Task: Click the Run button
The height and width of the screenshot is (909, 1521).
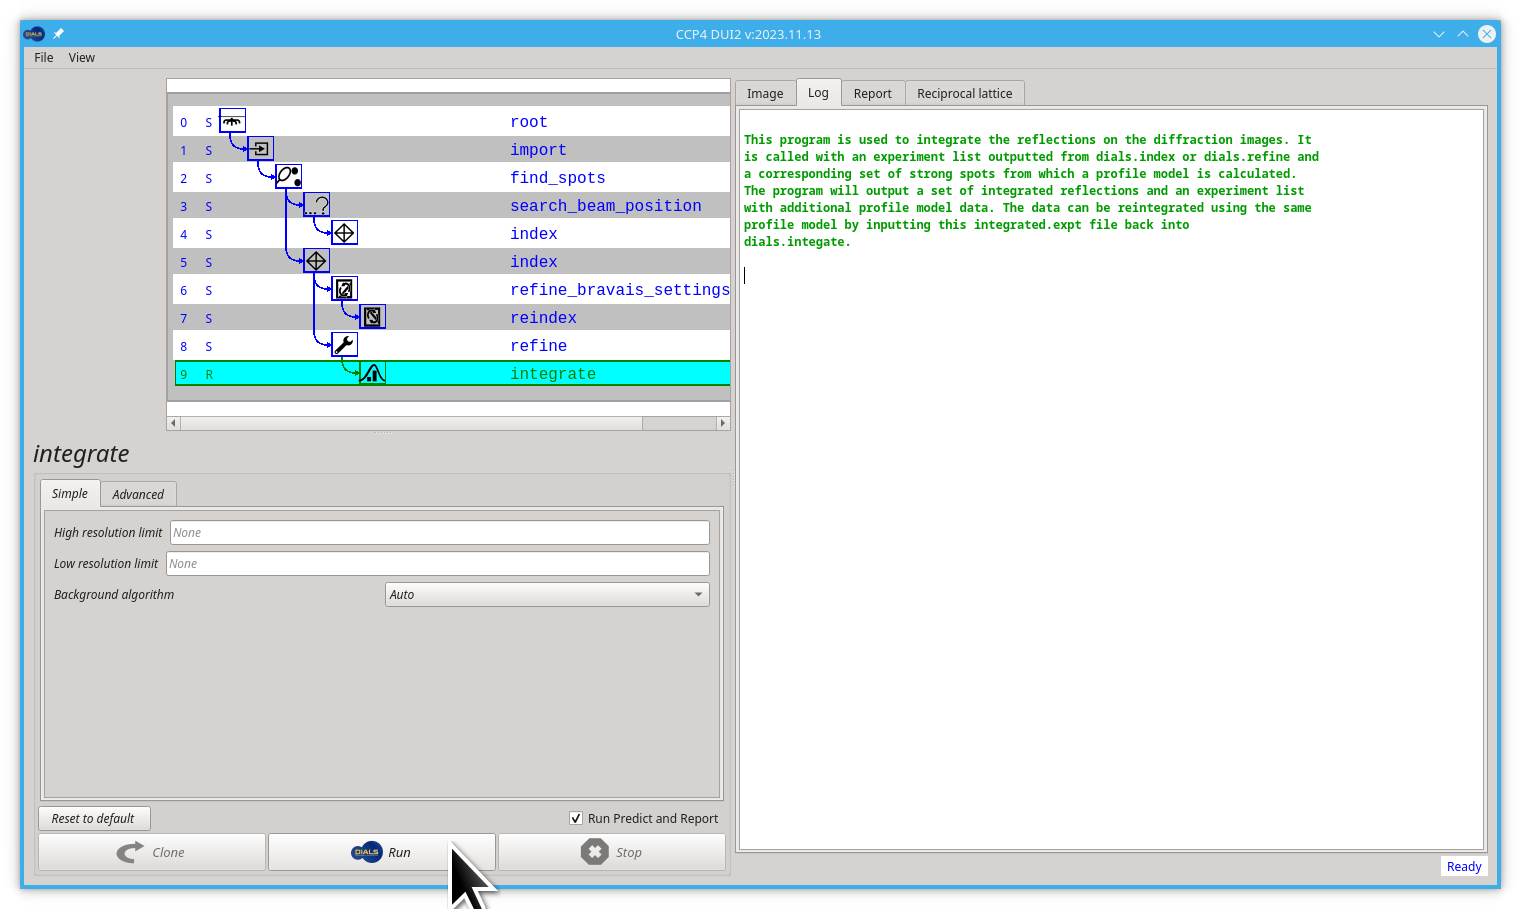Action: tap(382, 852)
